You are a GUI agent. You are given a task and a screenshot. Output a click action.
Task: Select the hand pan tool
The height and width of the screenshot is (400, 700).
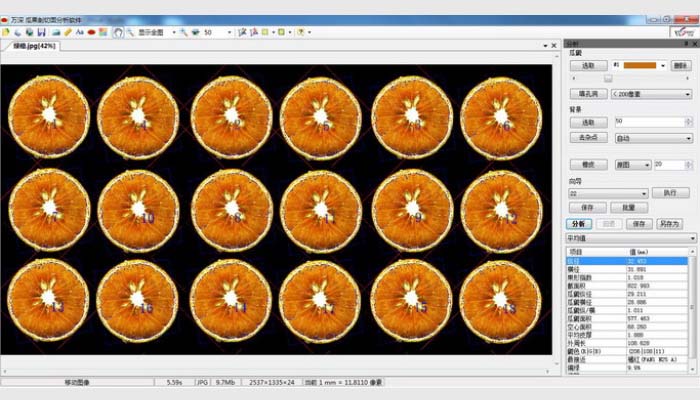click(117, 32)
